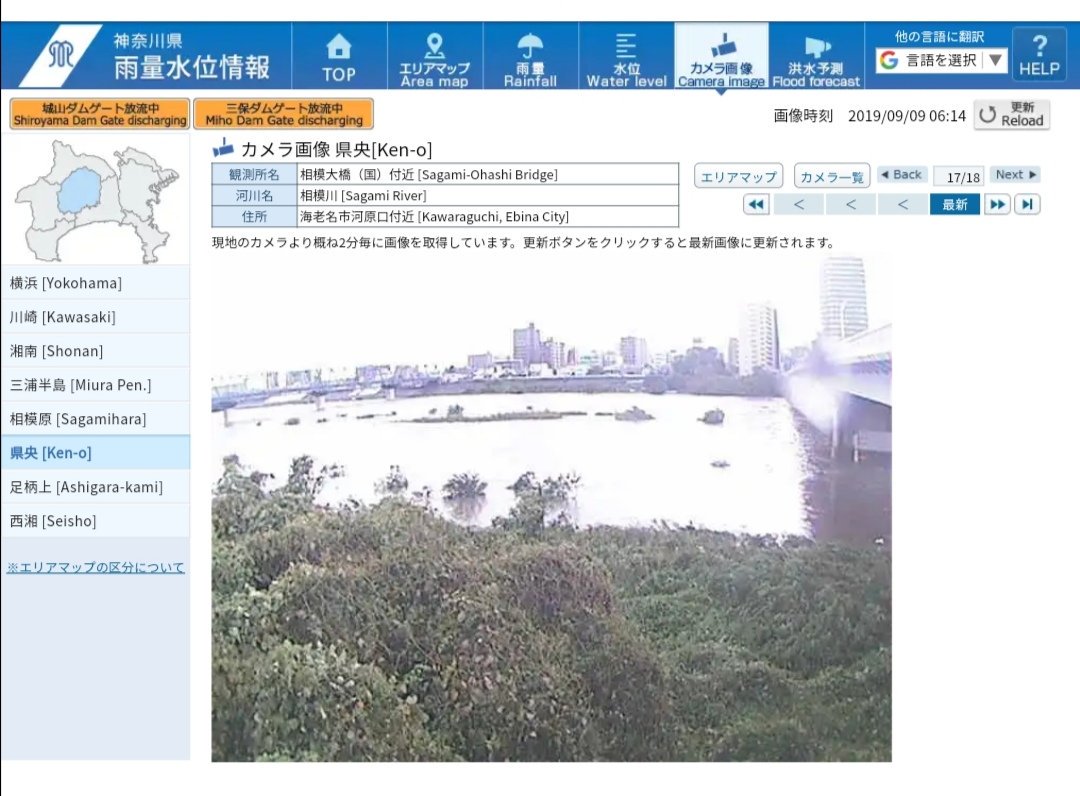Click the カメラ一覧 camera list button

pyautogui.click(x=832, y=176)
